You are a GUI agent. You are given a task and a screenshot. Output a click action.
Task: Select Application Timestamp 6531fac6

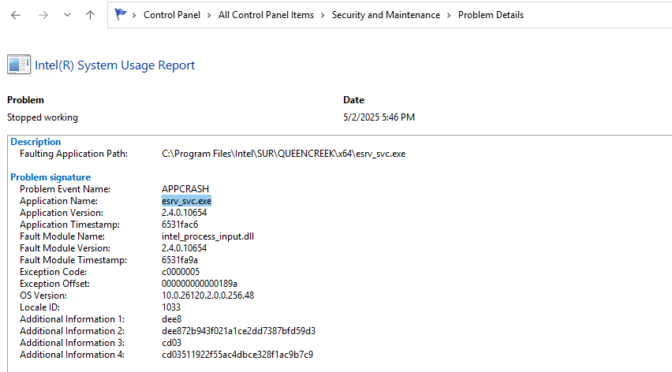point(180,225)
